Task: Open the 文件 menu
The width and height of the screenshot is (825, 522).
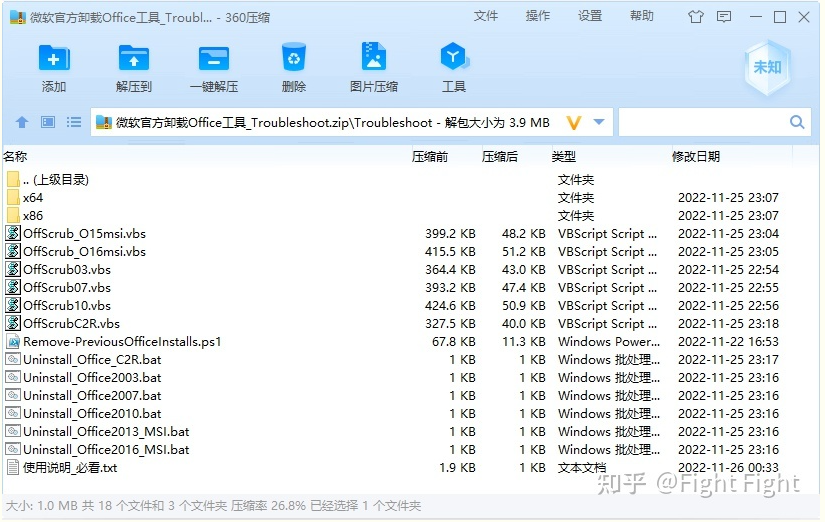Action: (x=485, y=16)
